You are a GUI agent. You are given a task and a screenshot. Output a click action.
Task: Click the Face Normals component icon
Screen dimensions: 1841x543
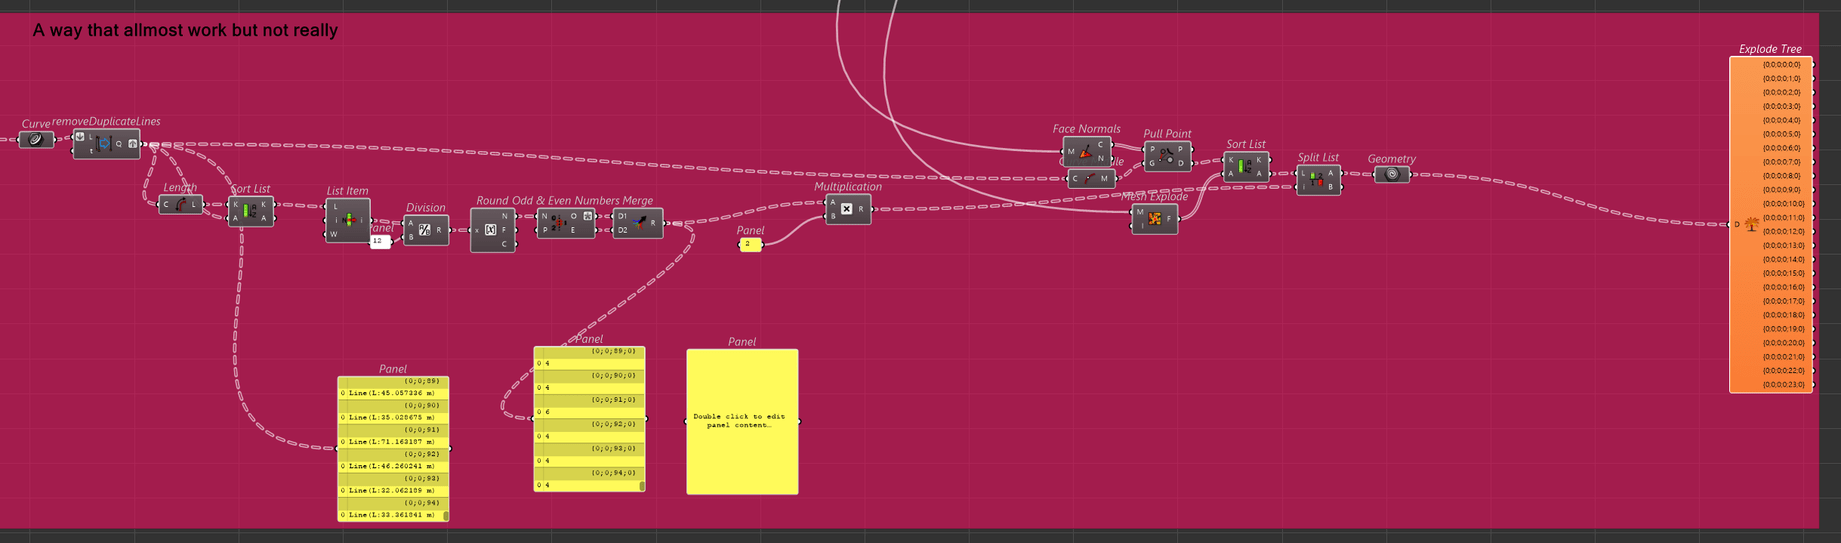(1085, 152)
